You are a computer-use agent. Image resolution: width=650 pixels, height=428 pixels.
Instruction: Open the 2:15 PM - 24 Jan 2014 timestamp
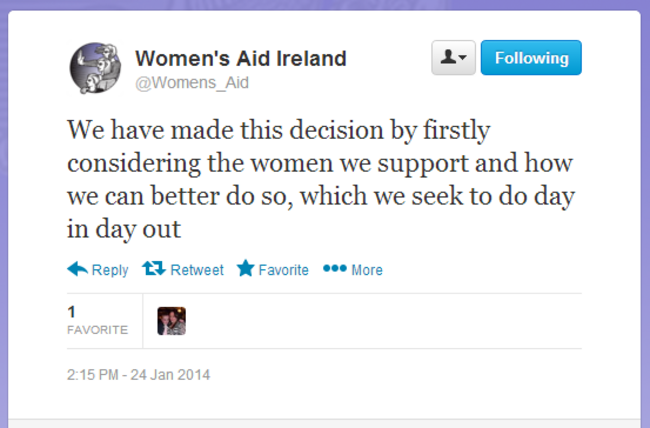coord(138,375)
